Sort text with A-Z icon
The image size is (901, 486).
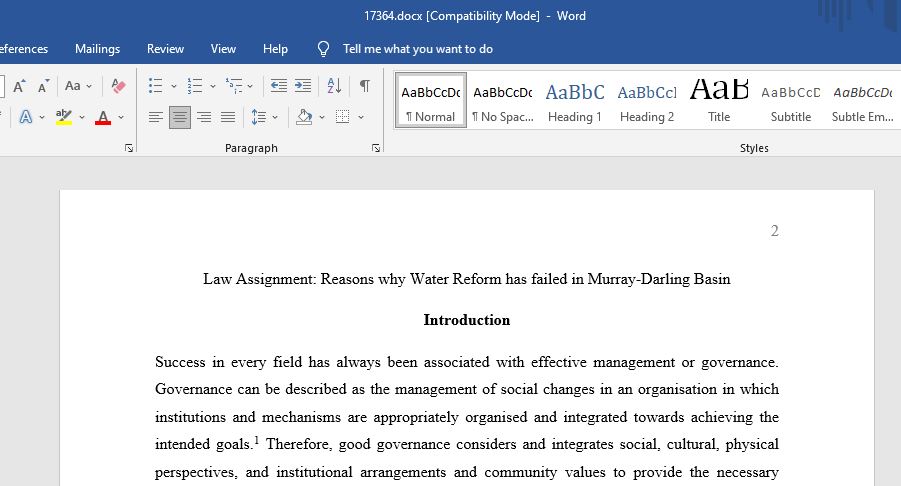[x=334, y=86]
